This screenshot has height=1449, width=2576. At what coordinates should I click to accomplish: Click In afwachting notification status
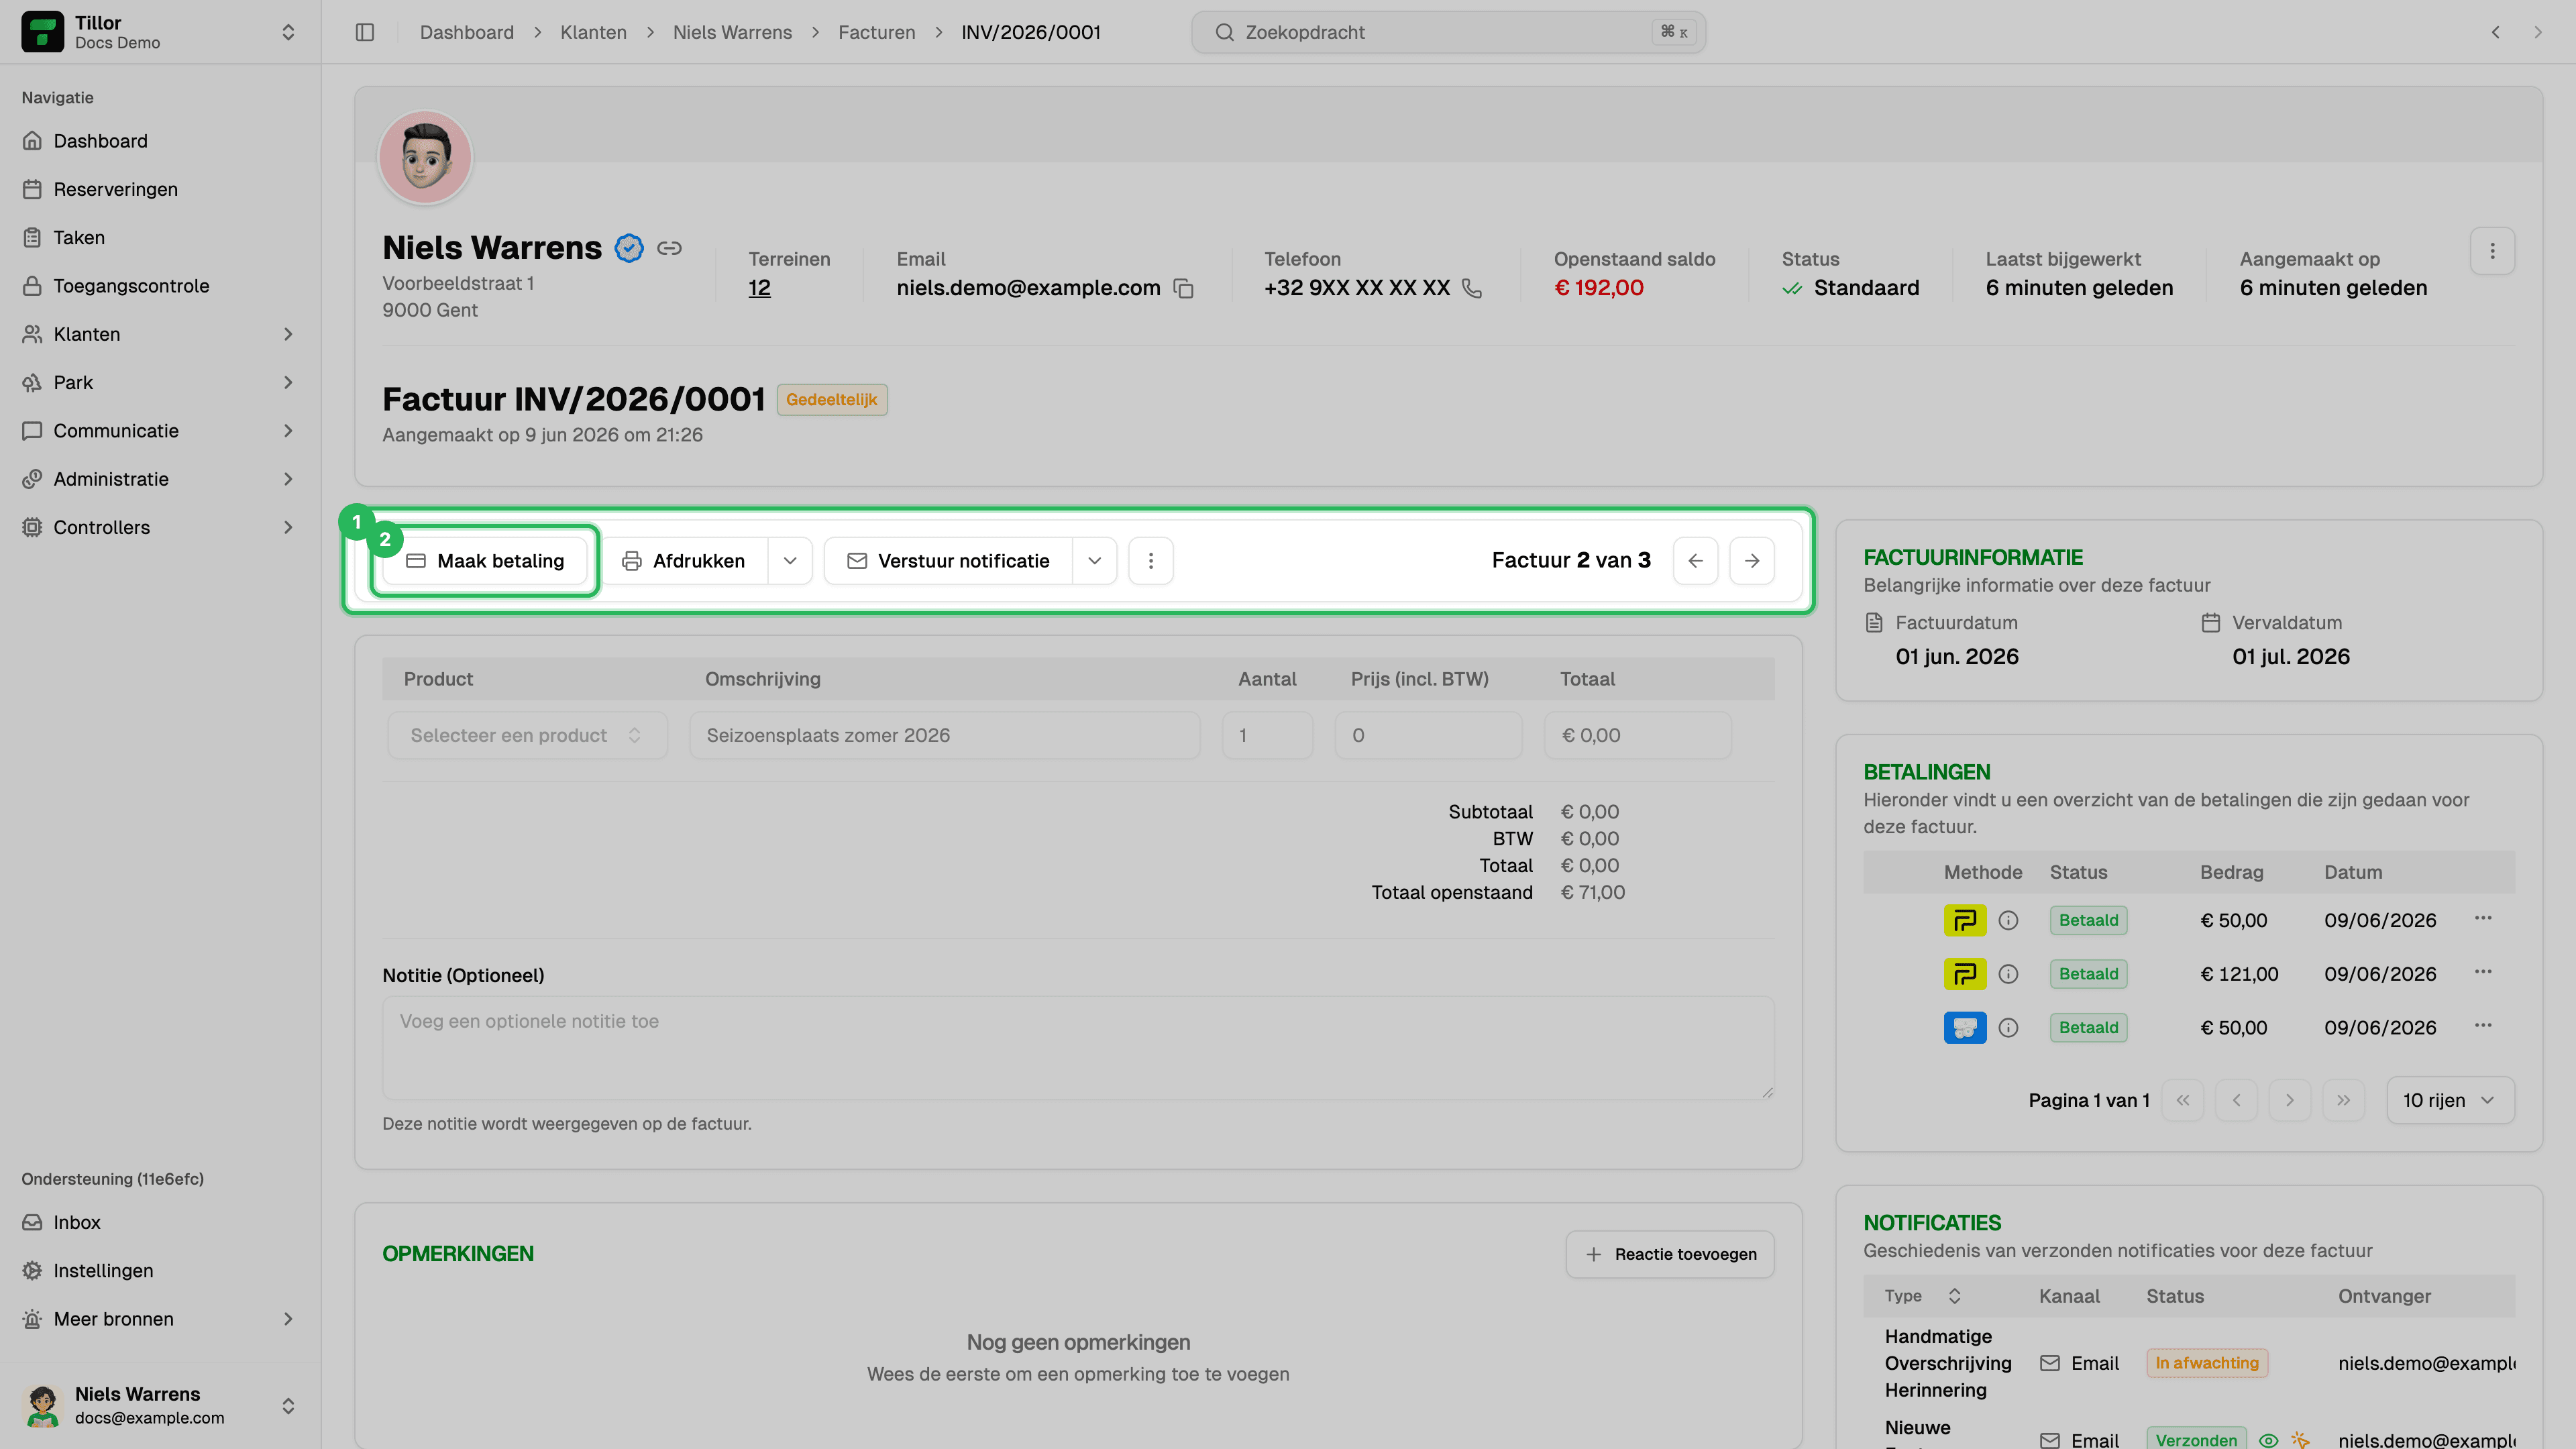2207,1363
